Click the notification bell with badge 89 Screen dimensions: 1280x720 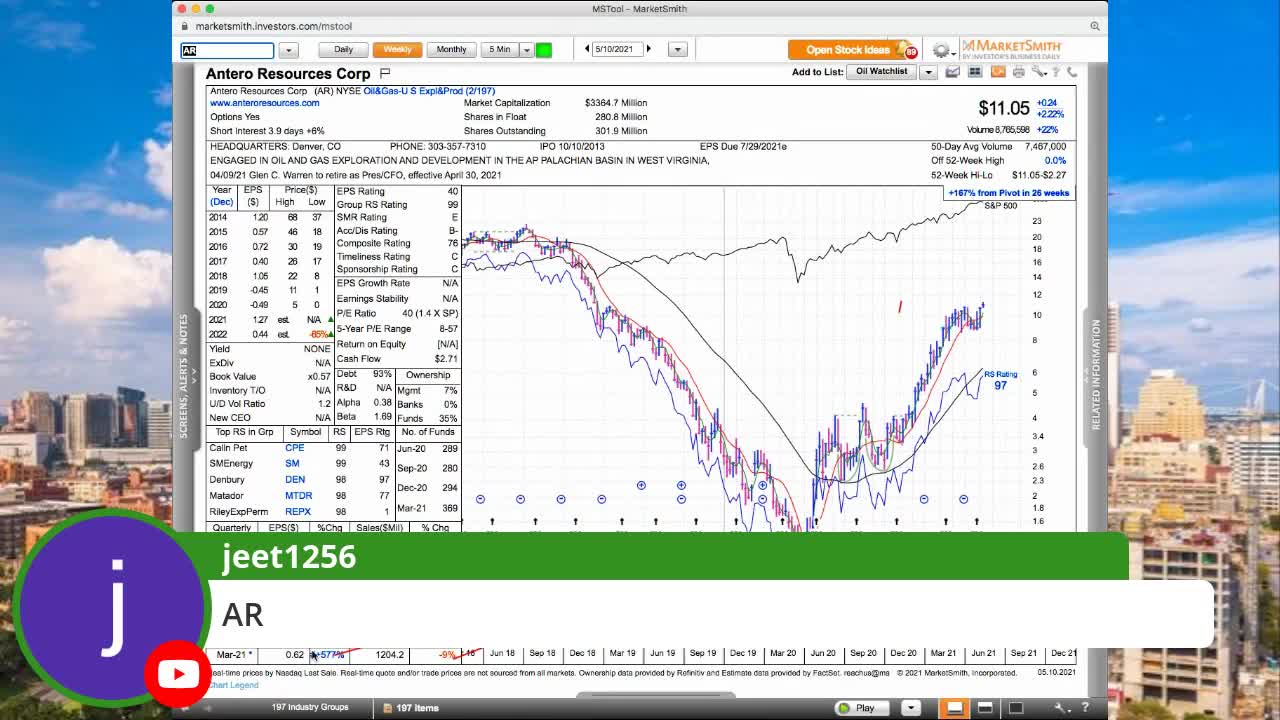click(907, 49)
